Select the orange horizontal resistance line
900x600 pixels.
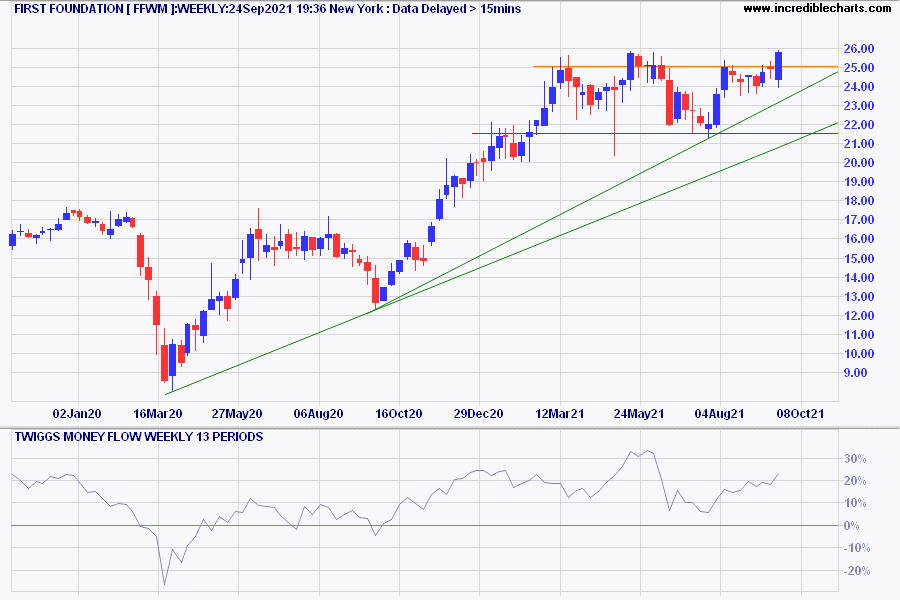685,67
